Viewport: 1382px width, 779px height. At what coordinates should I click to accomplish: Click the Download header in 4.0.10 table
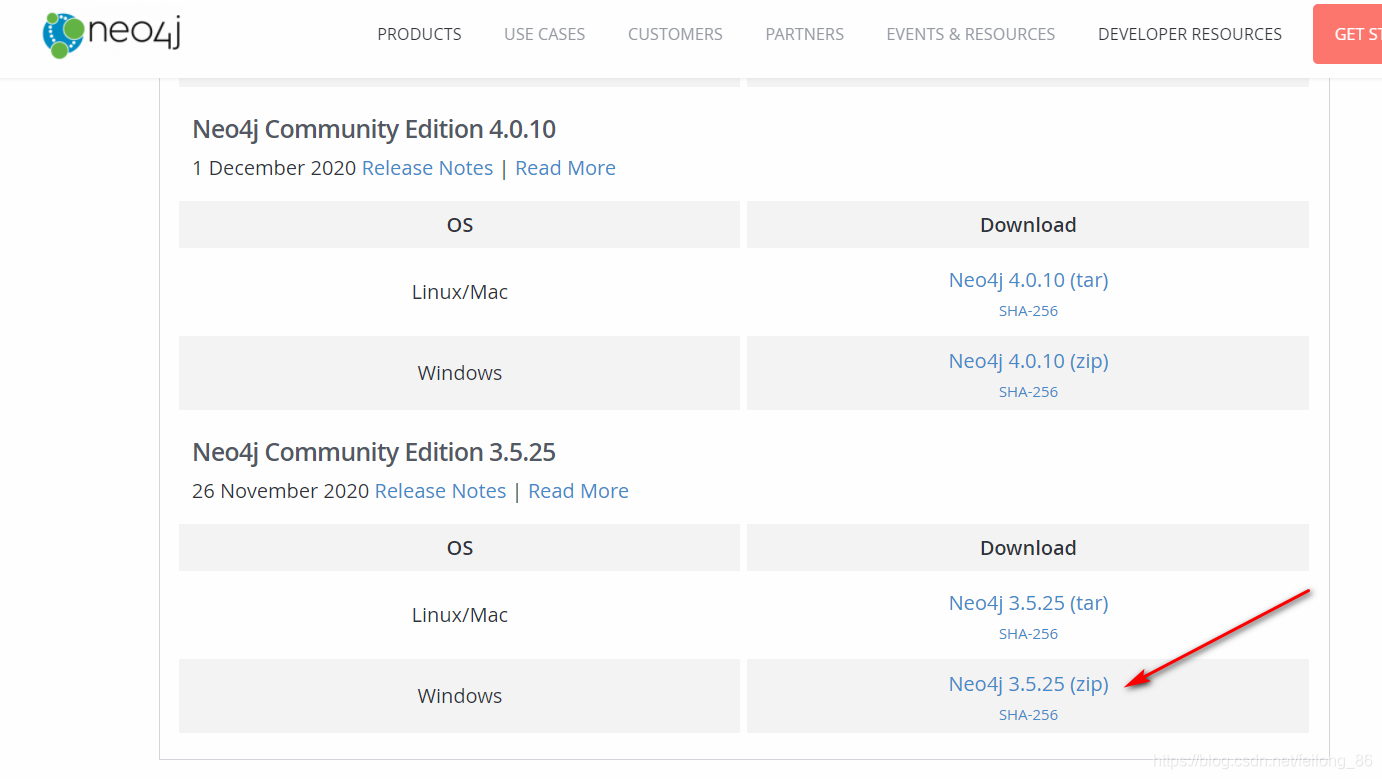click(1028, 225)
